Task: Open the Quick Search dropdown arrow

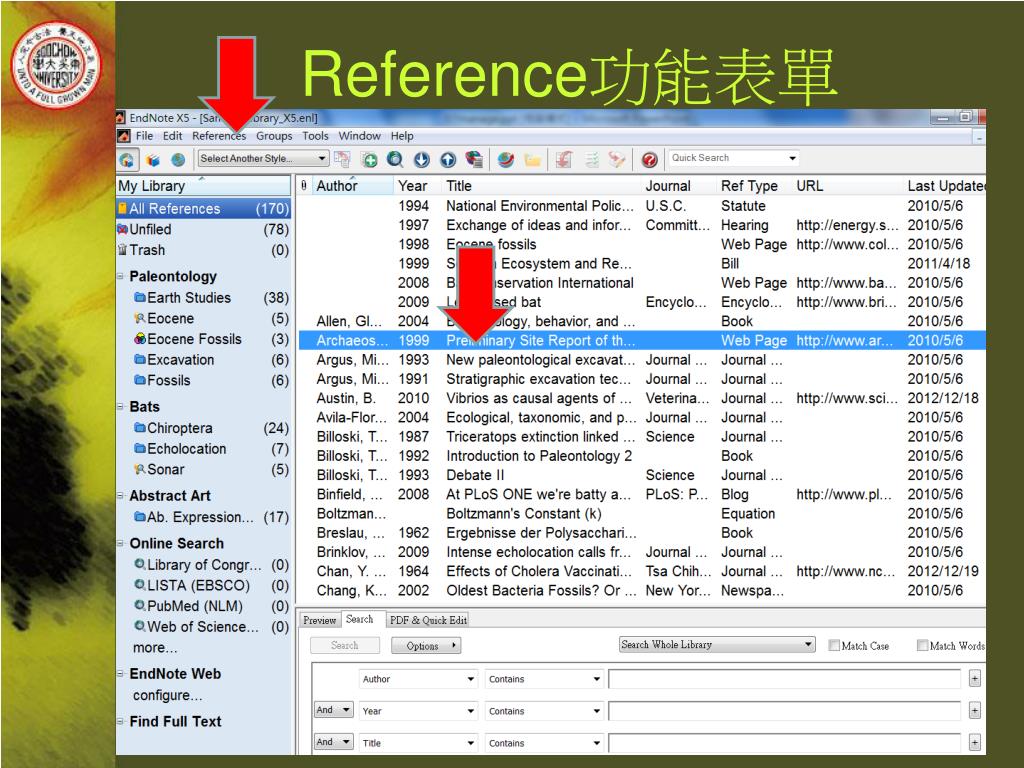Action: (792, 159)
